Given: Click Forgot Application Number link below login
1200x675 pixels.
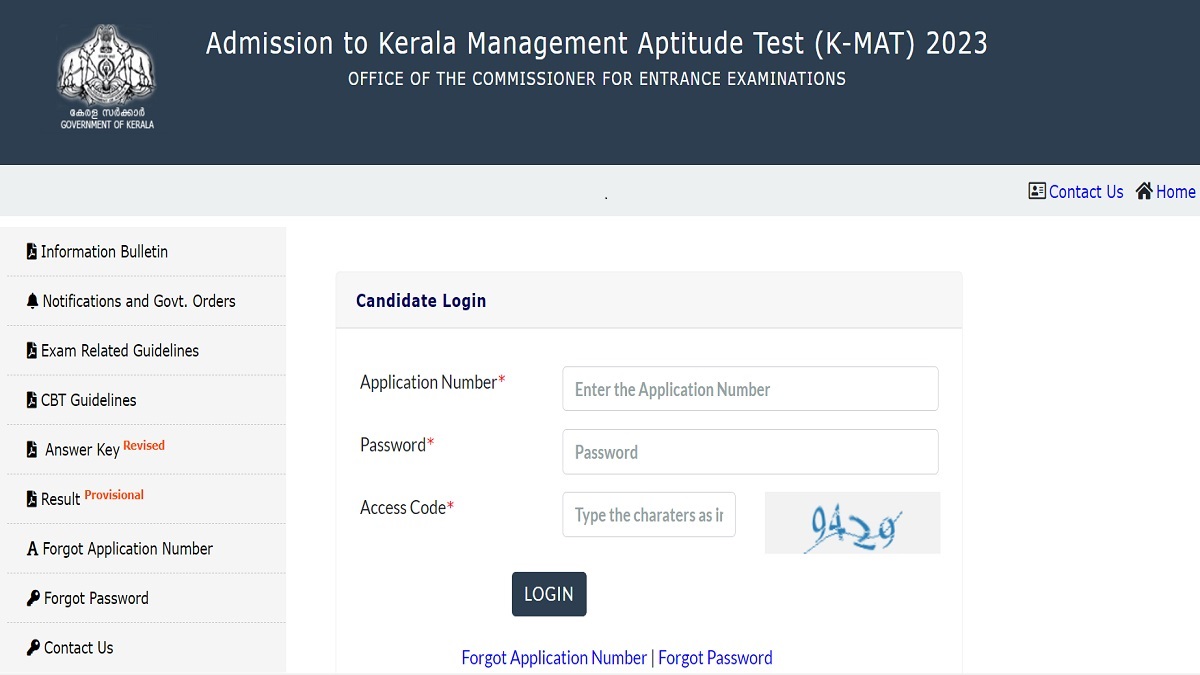Looking at the screenshot, I should click(554, 657).
